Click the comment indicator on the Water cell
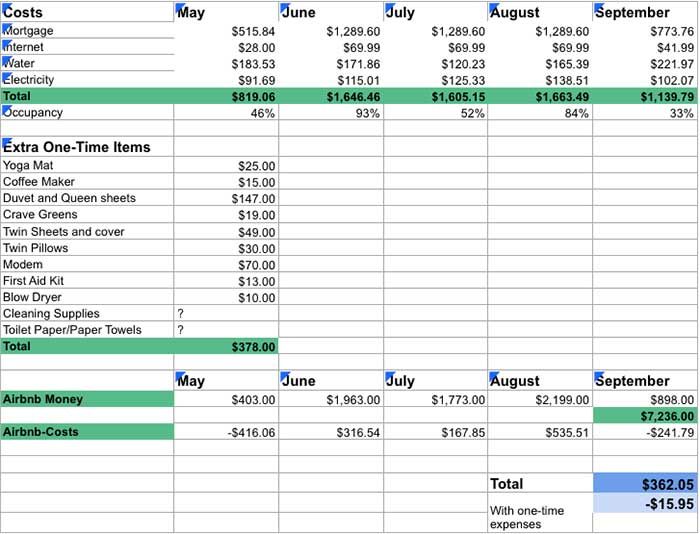Viewport: 700px width, 534px height. [x=5, y=59]
